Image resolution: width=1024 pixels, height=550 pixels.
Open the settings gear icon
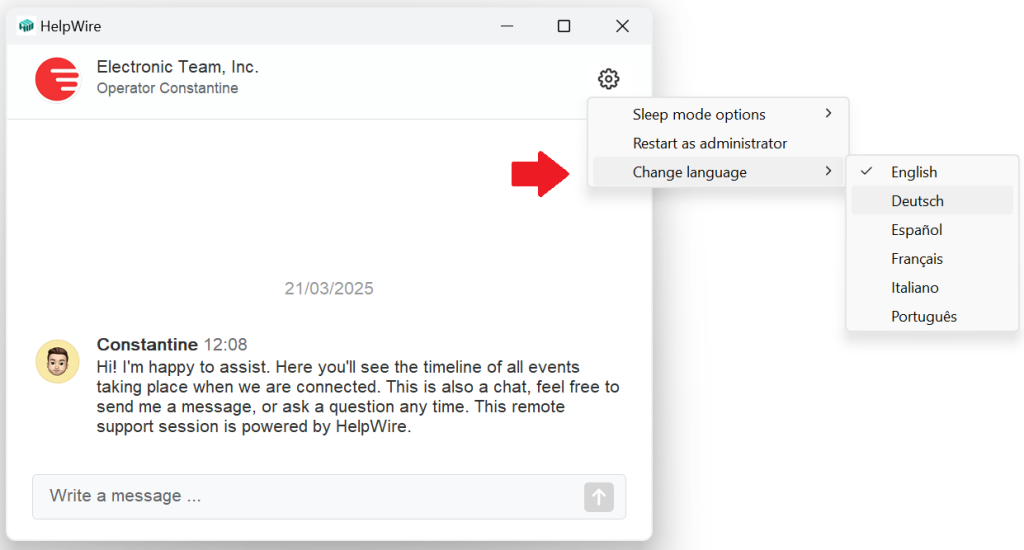coord(609,78)
